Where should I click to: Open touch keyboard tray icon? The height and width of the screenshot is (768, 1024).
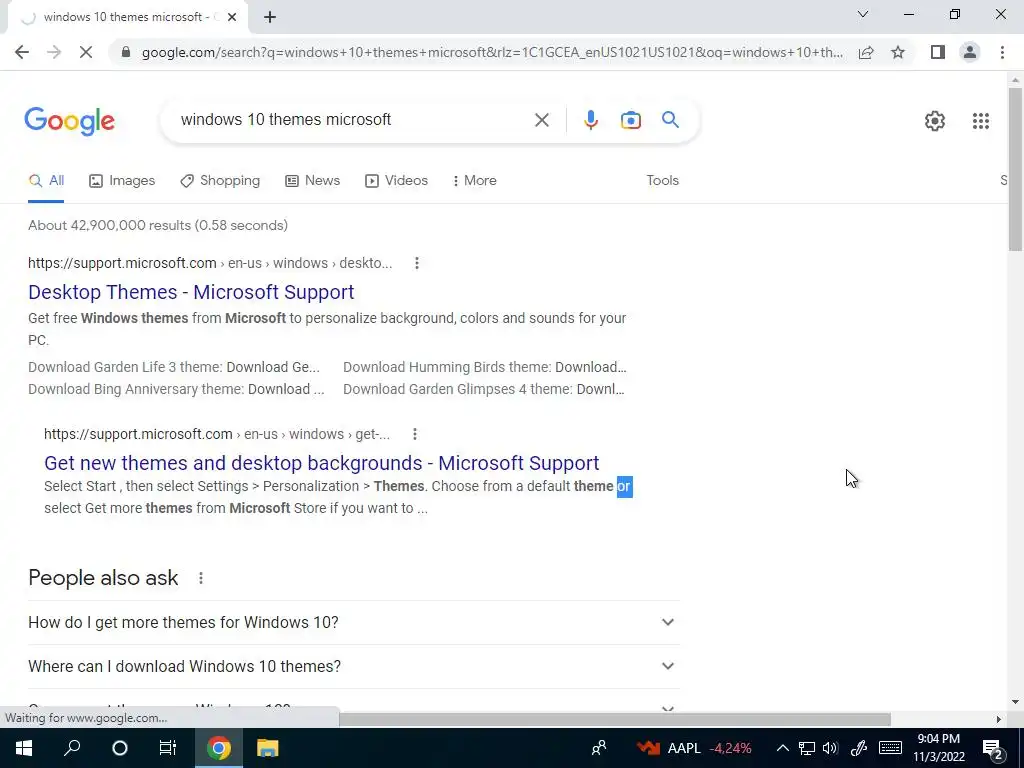(890, 748)
